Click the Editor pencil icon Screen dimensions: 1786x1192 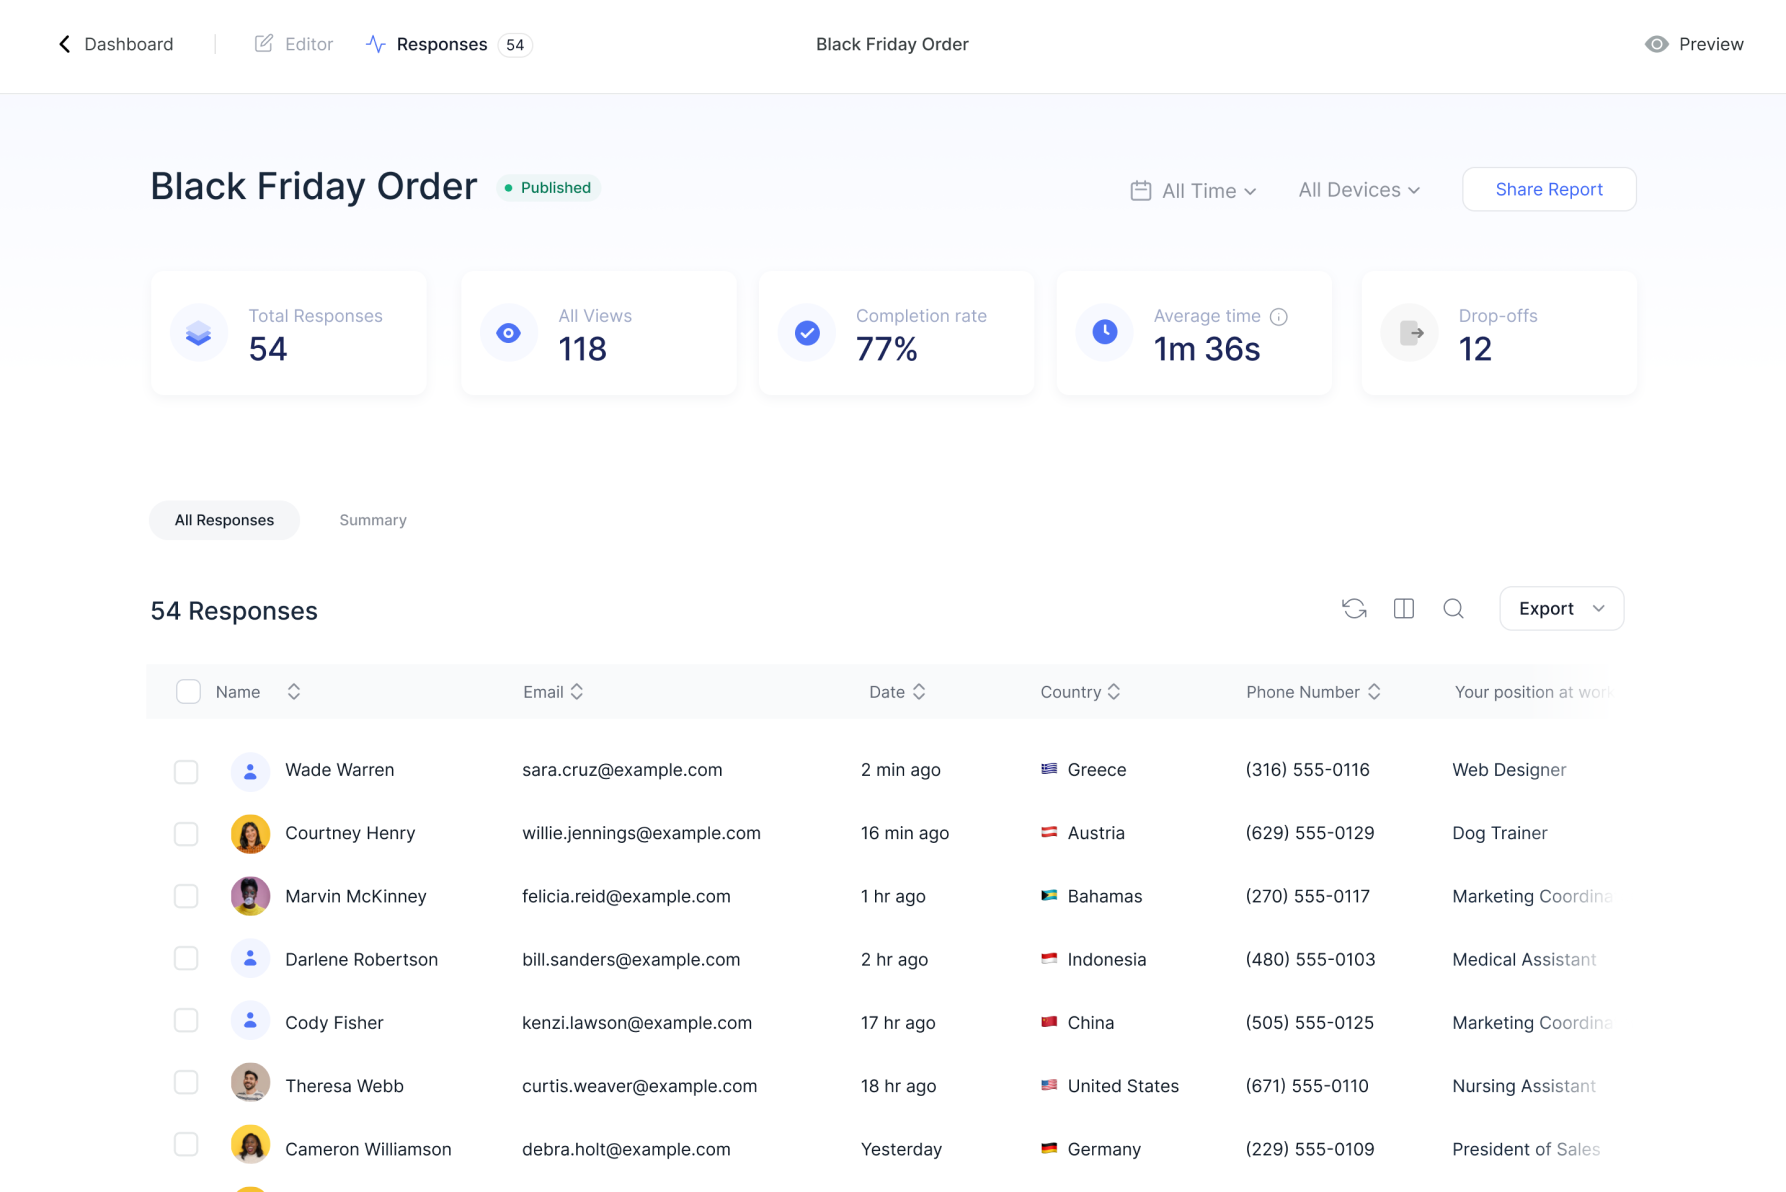pyautogui.click(x=263, y=43)
